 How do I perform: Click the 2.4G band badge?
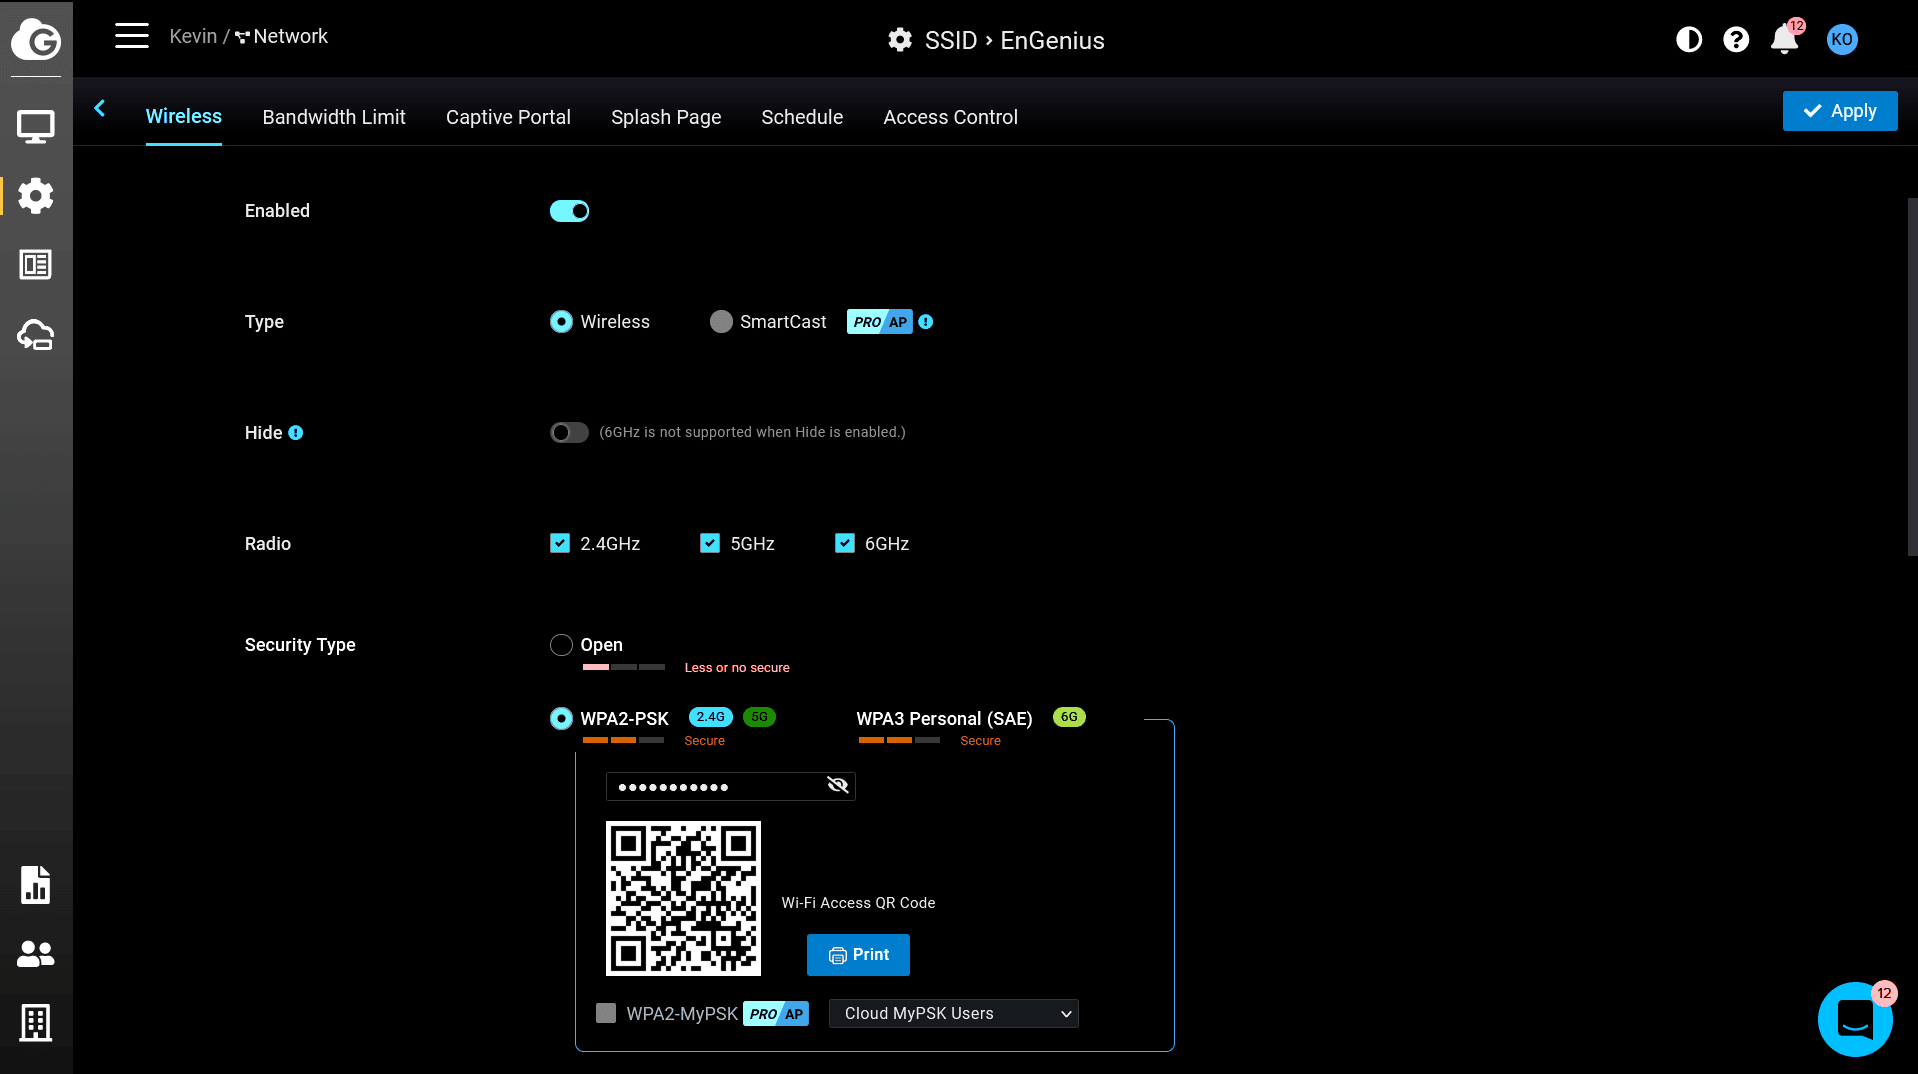(711, 717)
